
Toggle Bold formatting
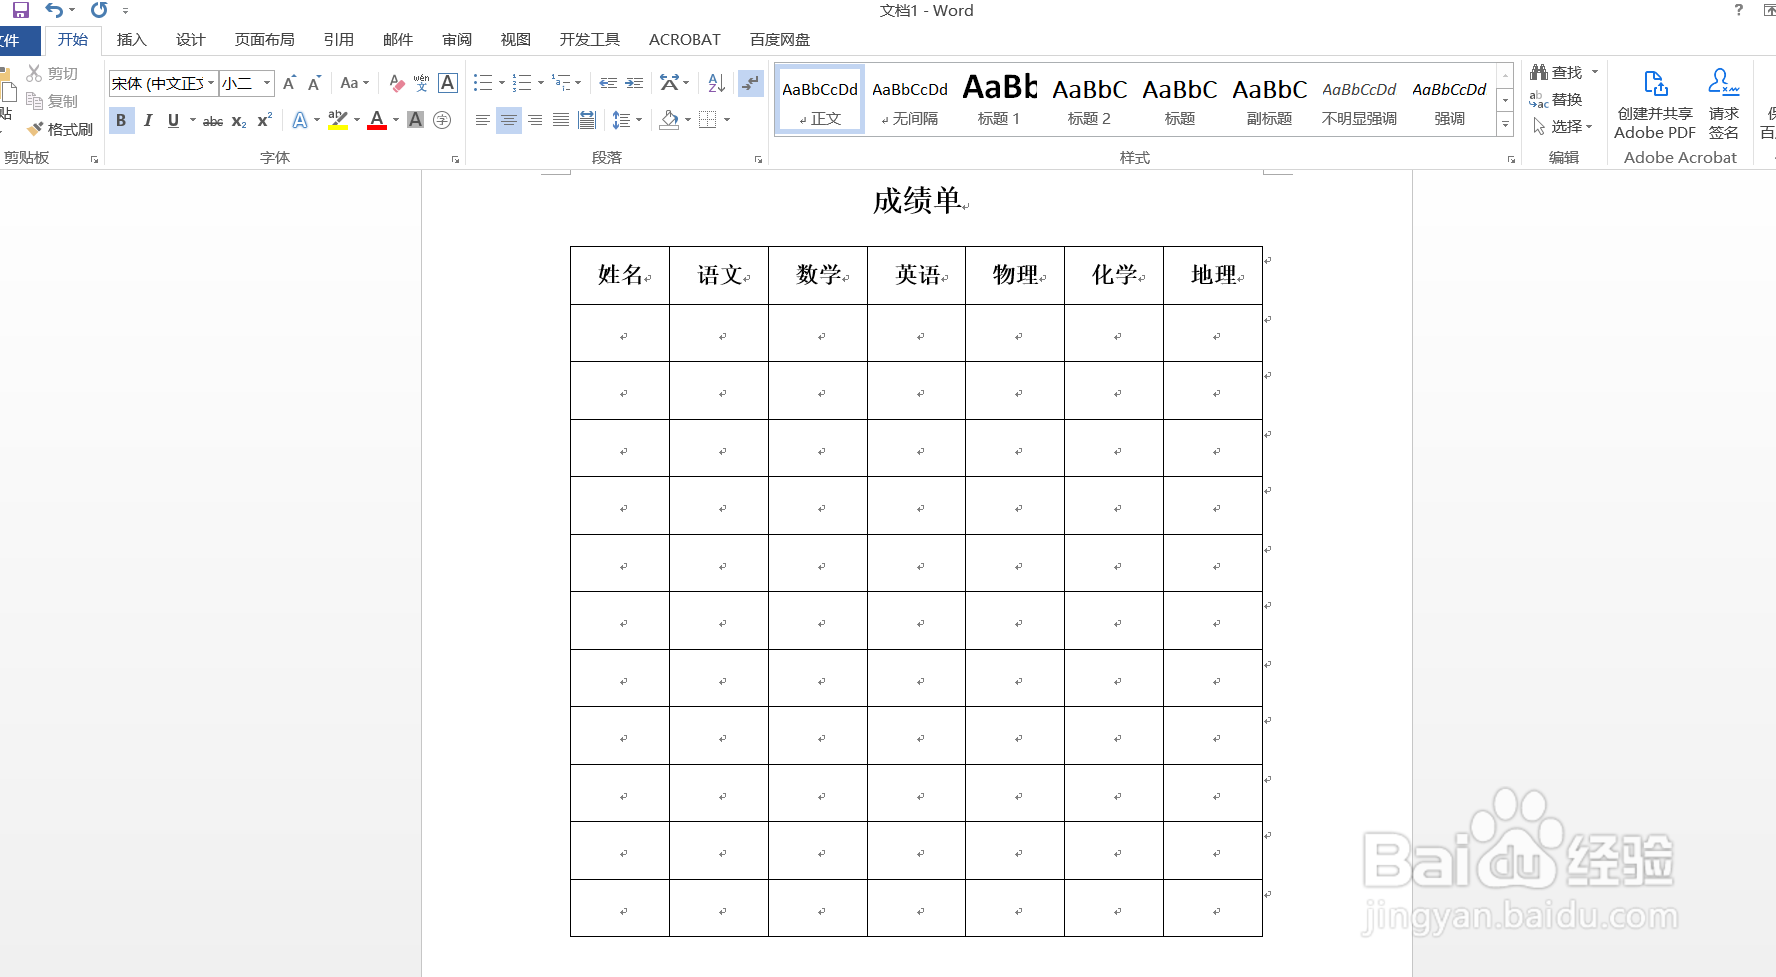pyautogui.click(x=121, y=120)
